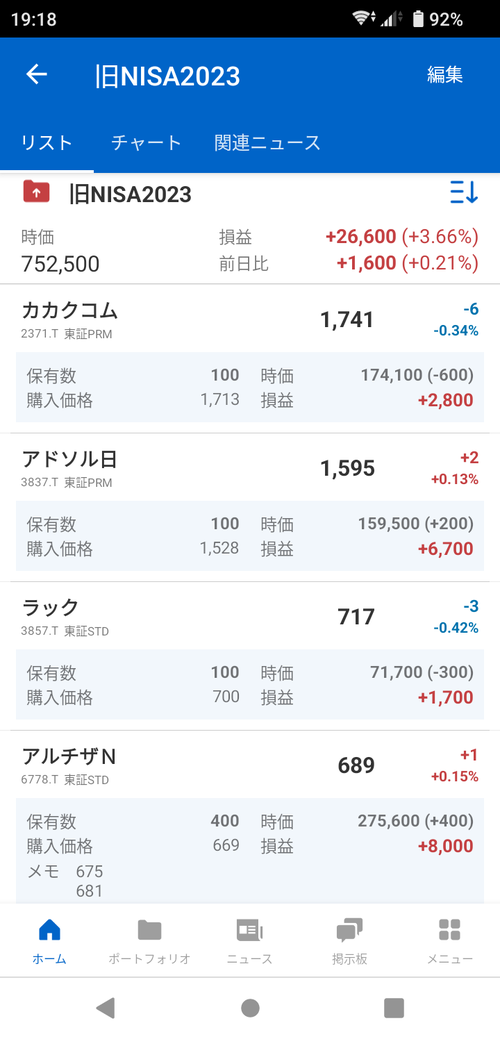Tap the 編集 edit button
500x1039 pixels.
tap(444, 75)
